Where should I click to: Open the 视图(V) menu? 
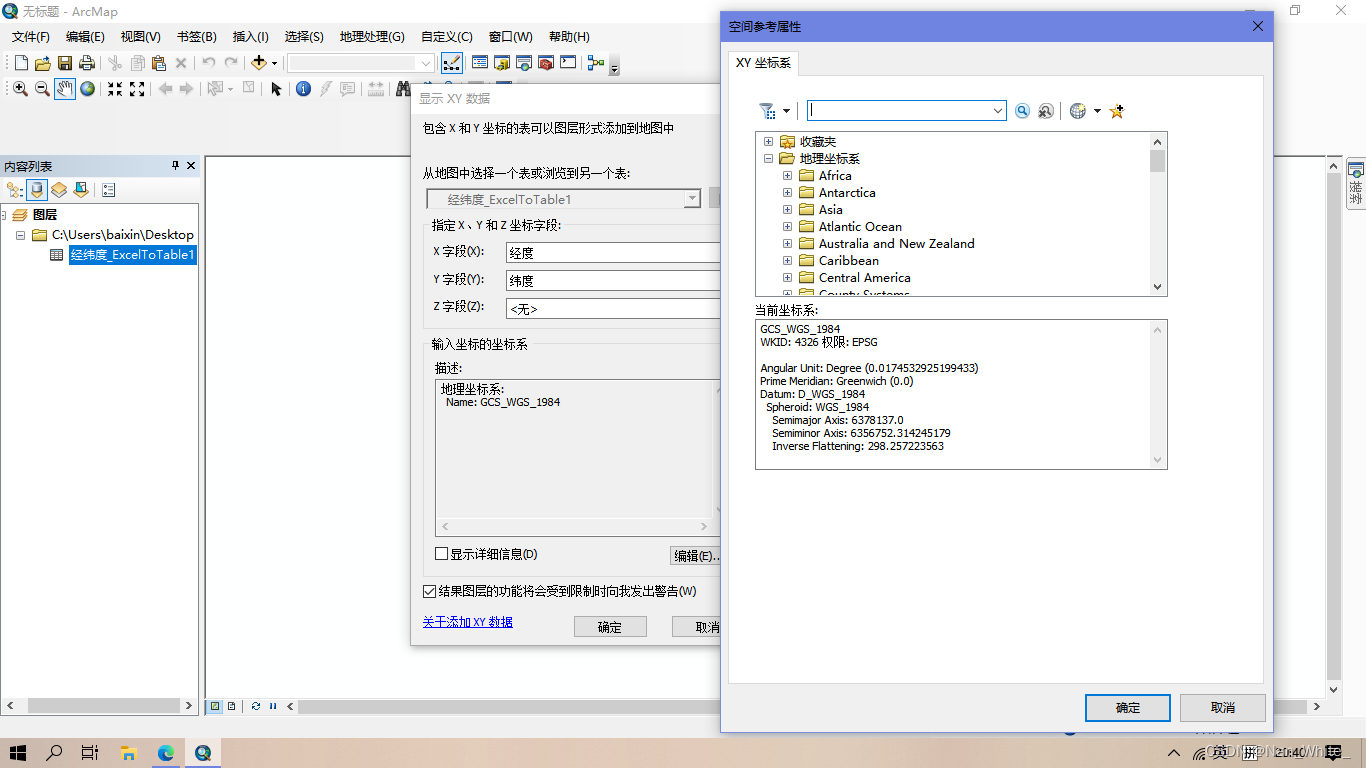[141, 37]
